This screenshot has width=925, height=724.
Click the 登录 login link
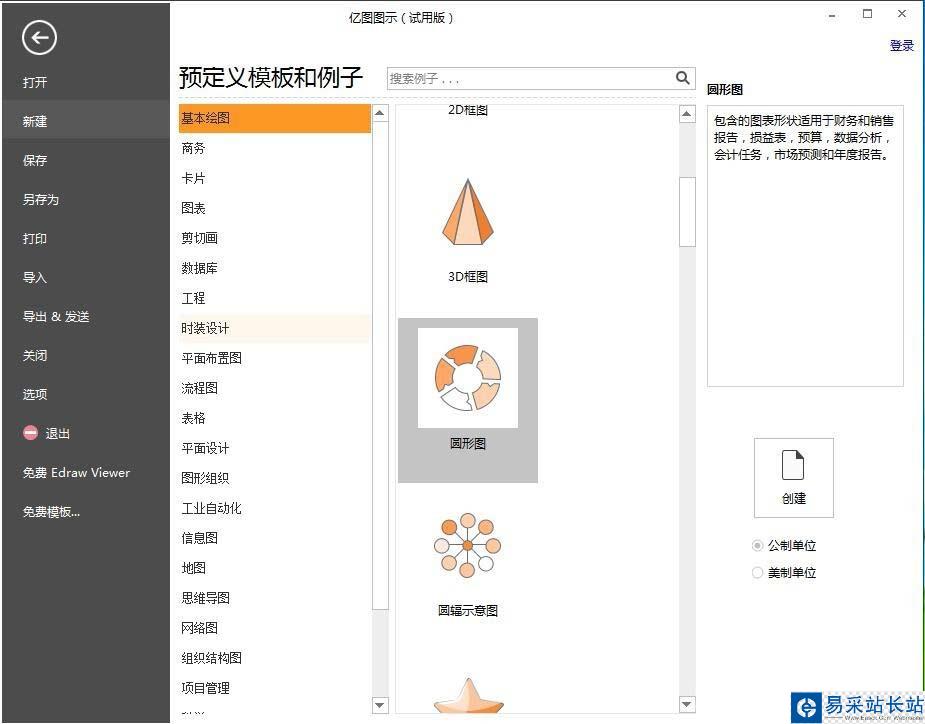pyautogui.click(x=901, y=45)
